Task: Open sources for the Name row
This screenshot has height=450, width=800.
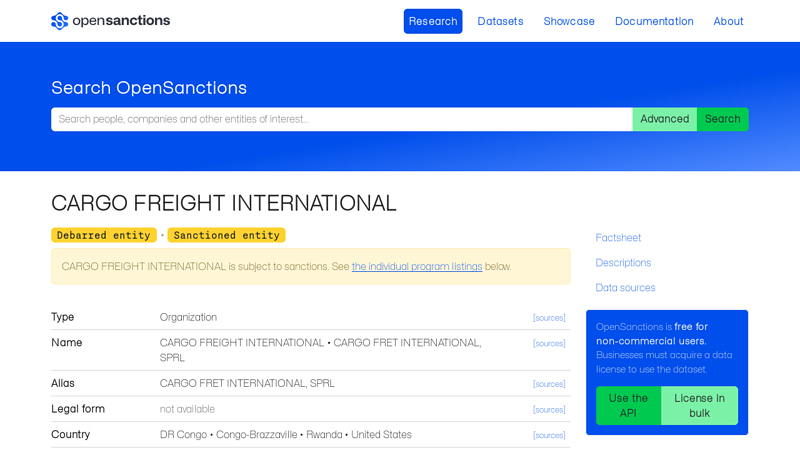Action: tap(549, 343)
